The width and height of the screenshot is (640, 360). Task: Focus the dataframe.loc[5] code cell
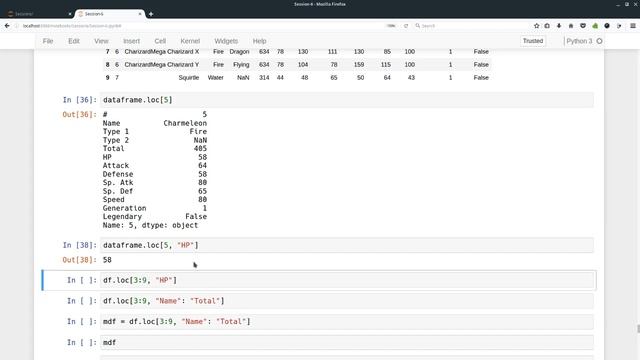point(347,100)
